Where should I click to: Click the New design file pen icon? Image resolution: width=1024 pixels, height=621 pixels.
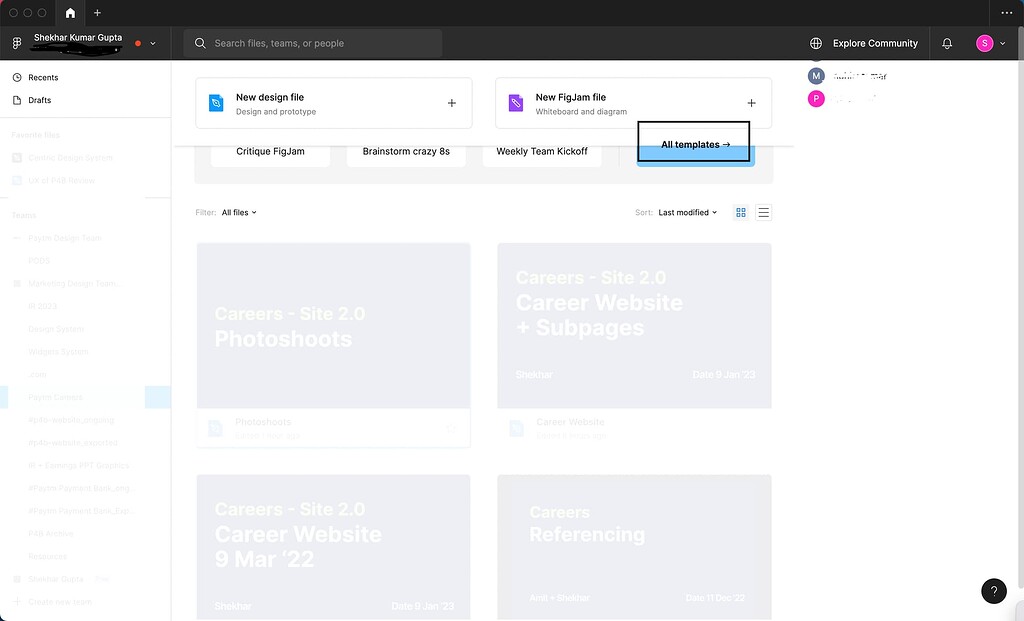click(x=216, y=103)
